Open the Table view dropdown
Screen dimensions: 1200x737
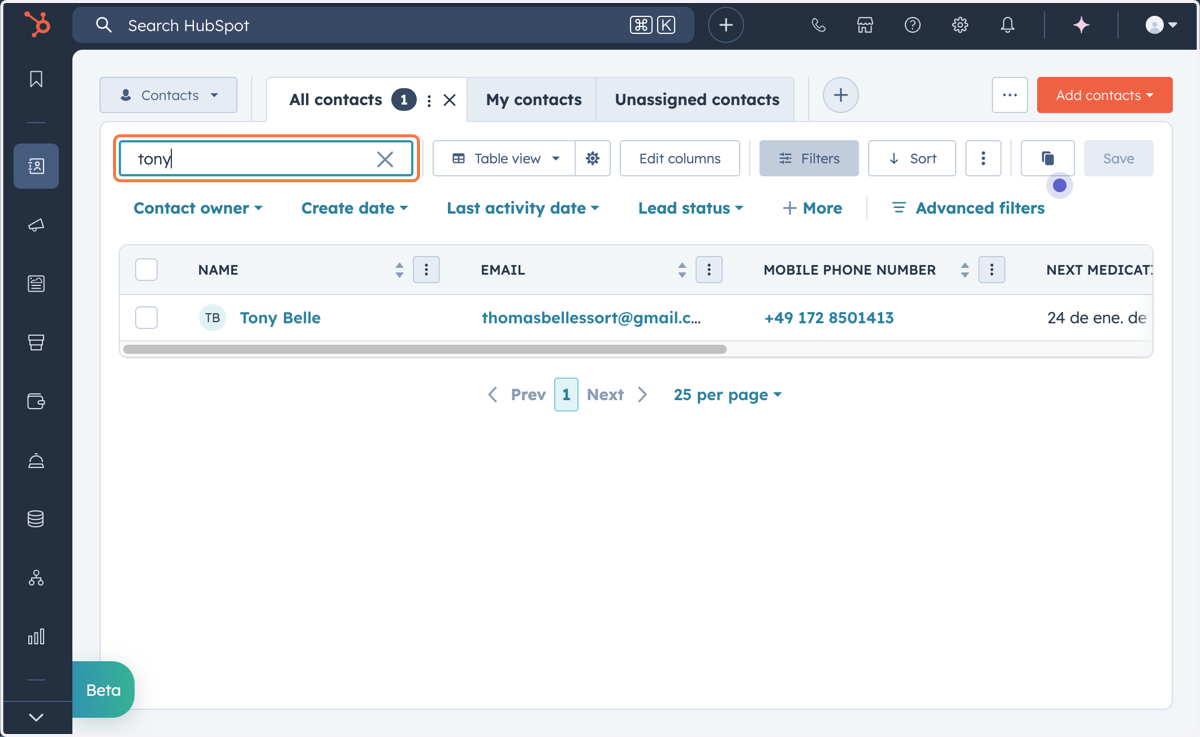coord(504,158)
